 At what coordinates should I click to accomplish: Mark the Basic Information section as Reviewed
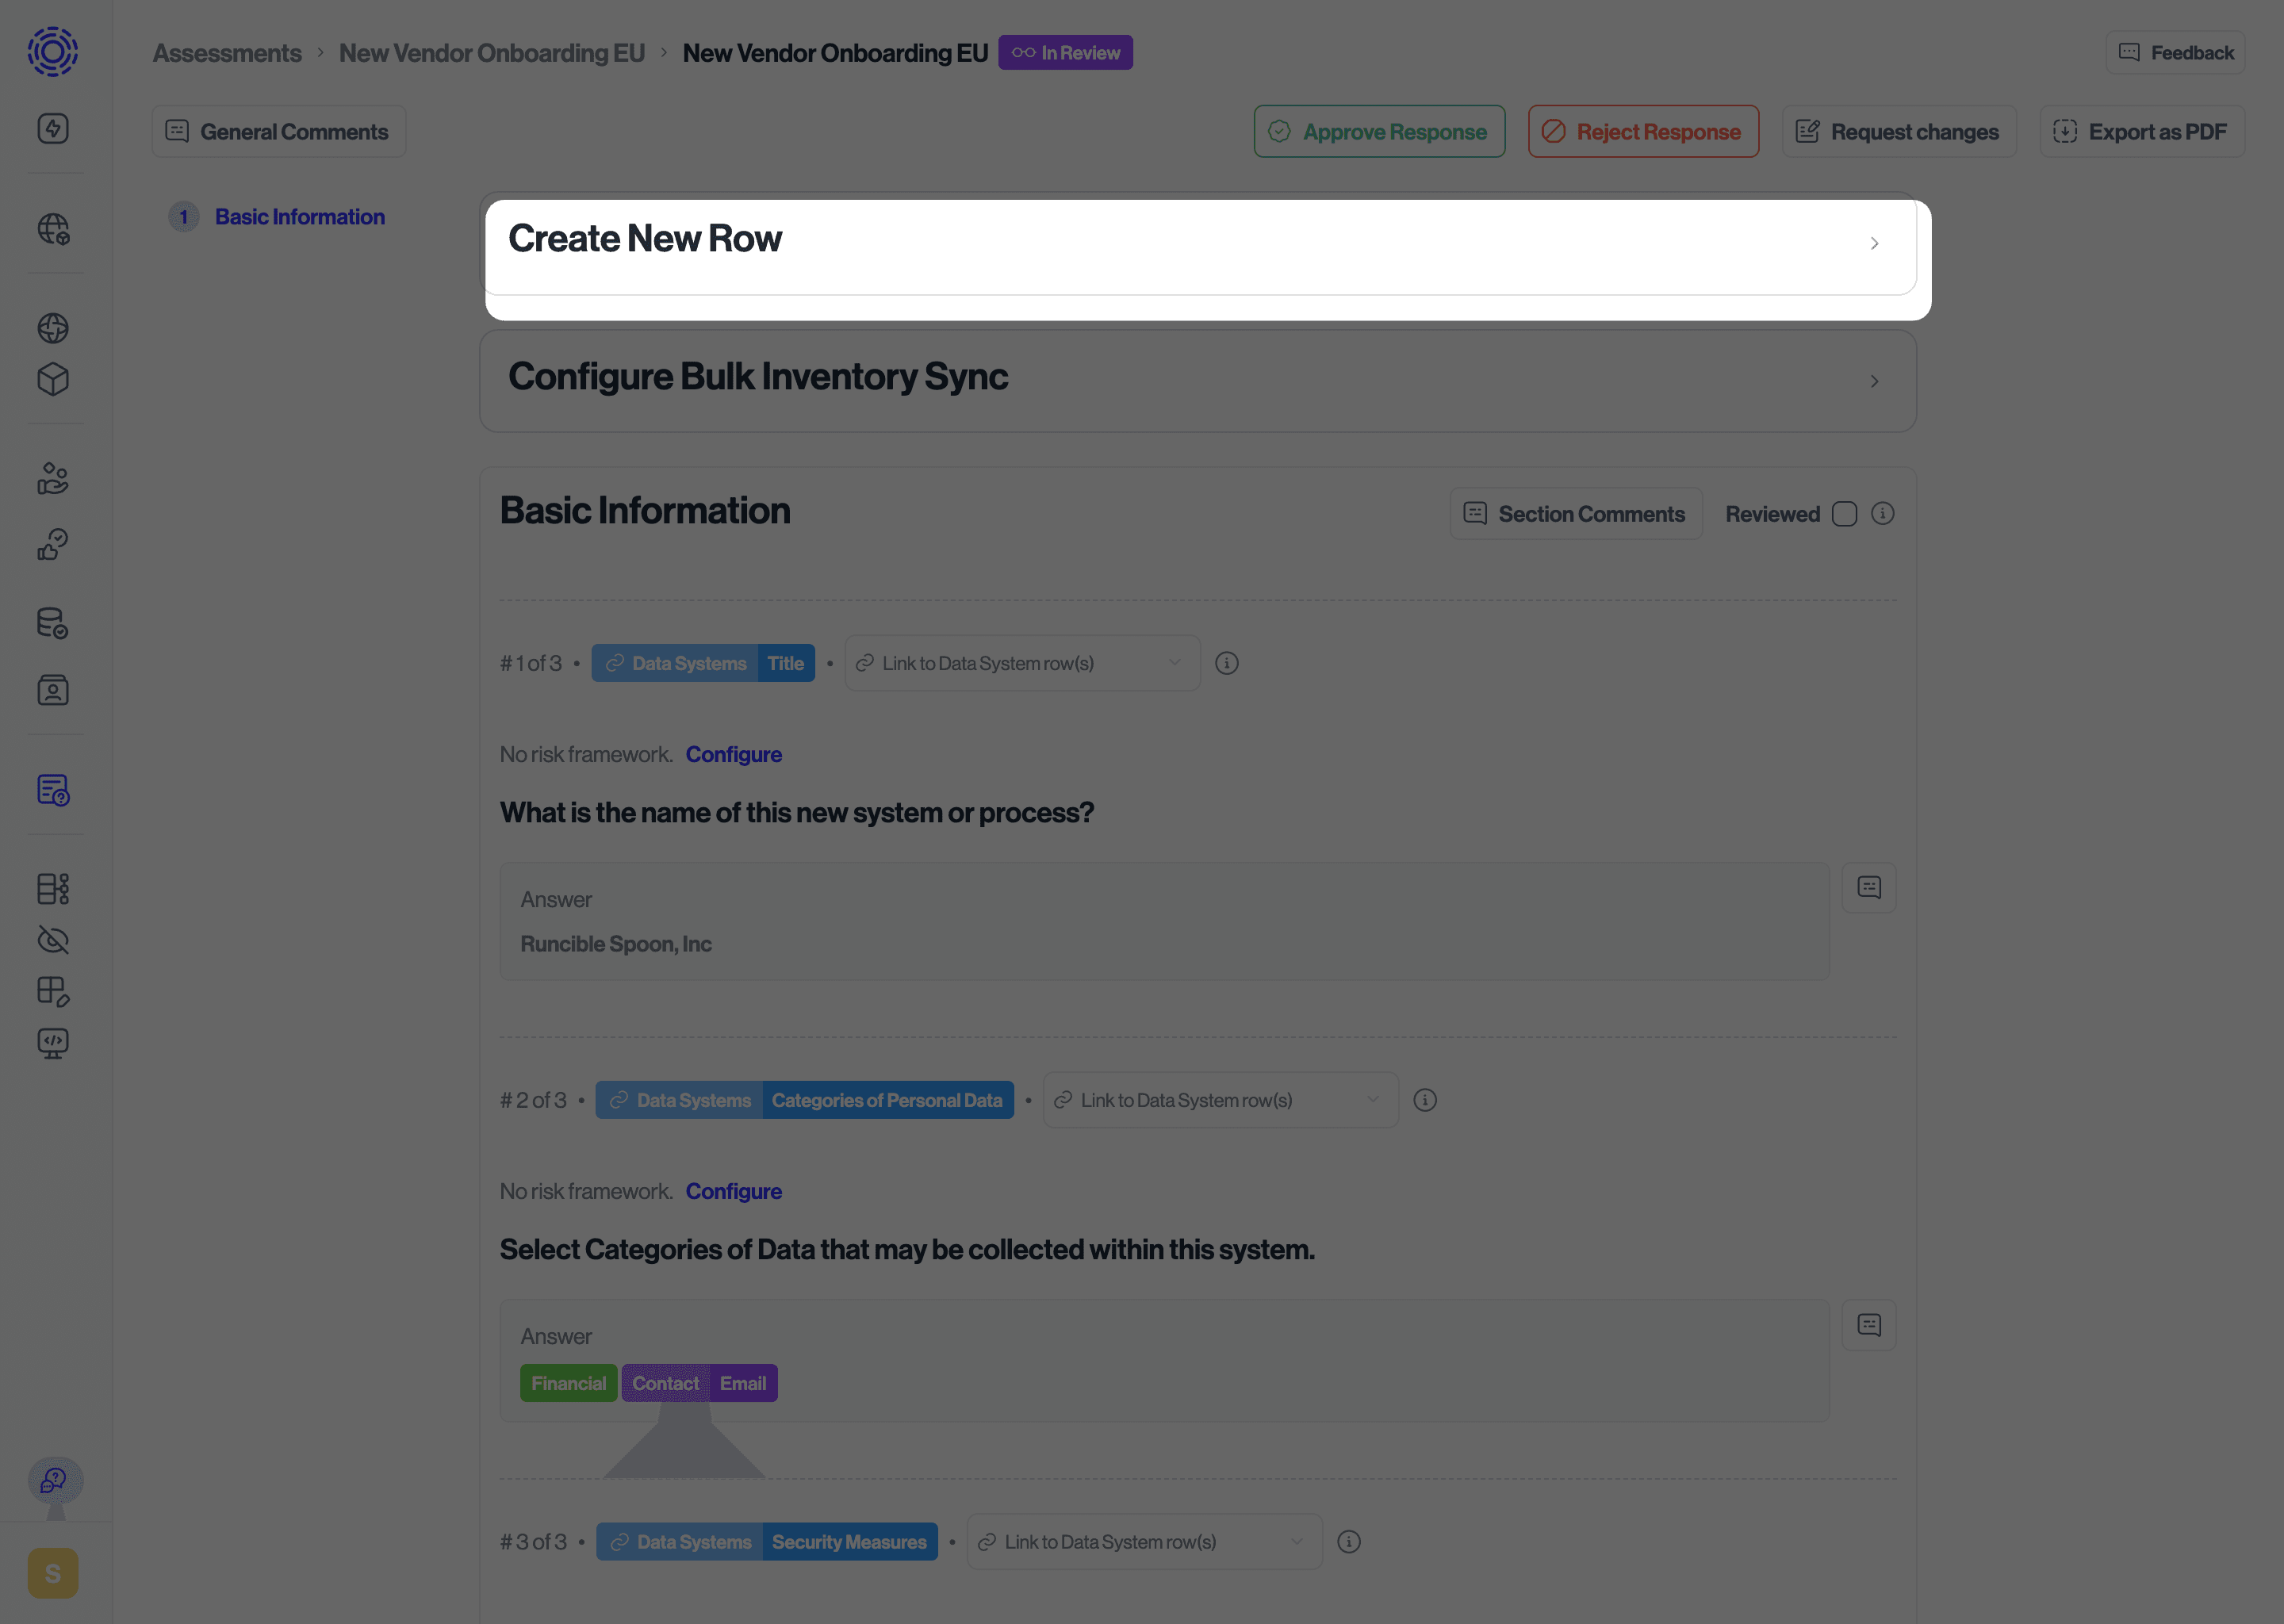1845,513
